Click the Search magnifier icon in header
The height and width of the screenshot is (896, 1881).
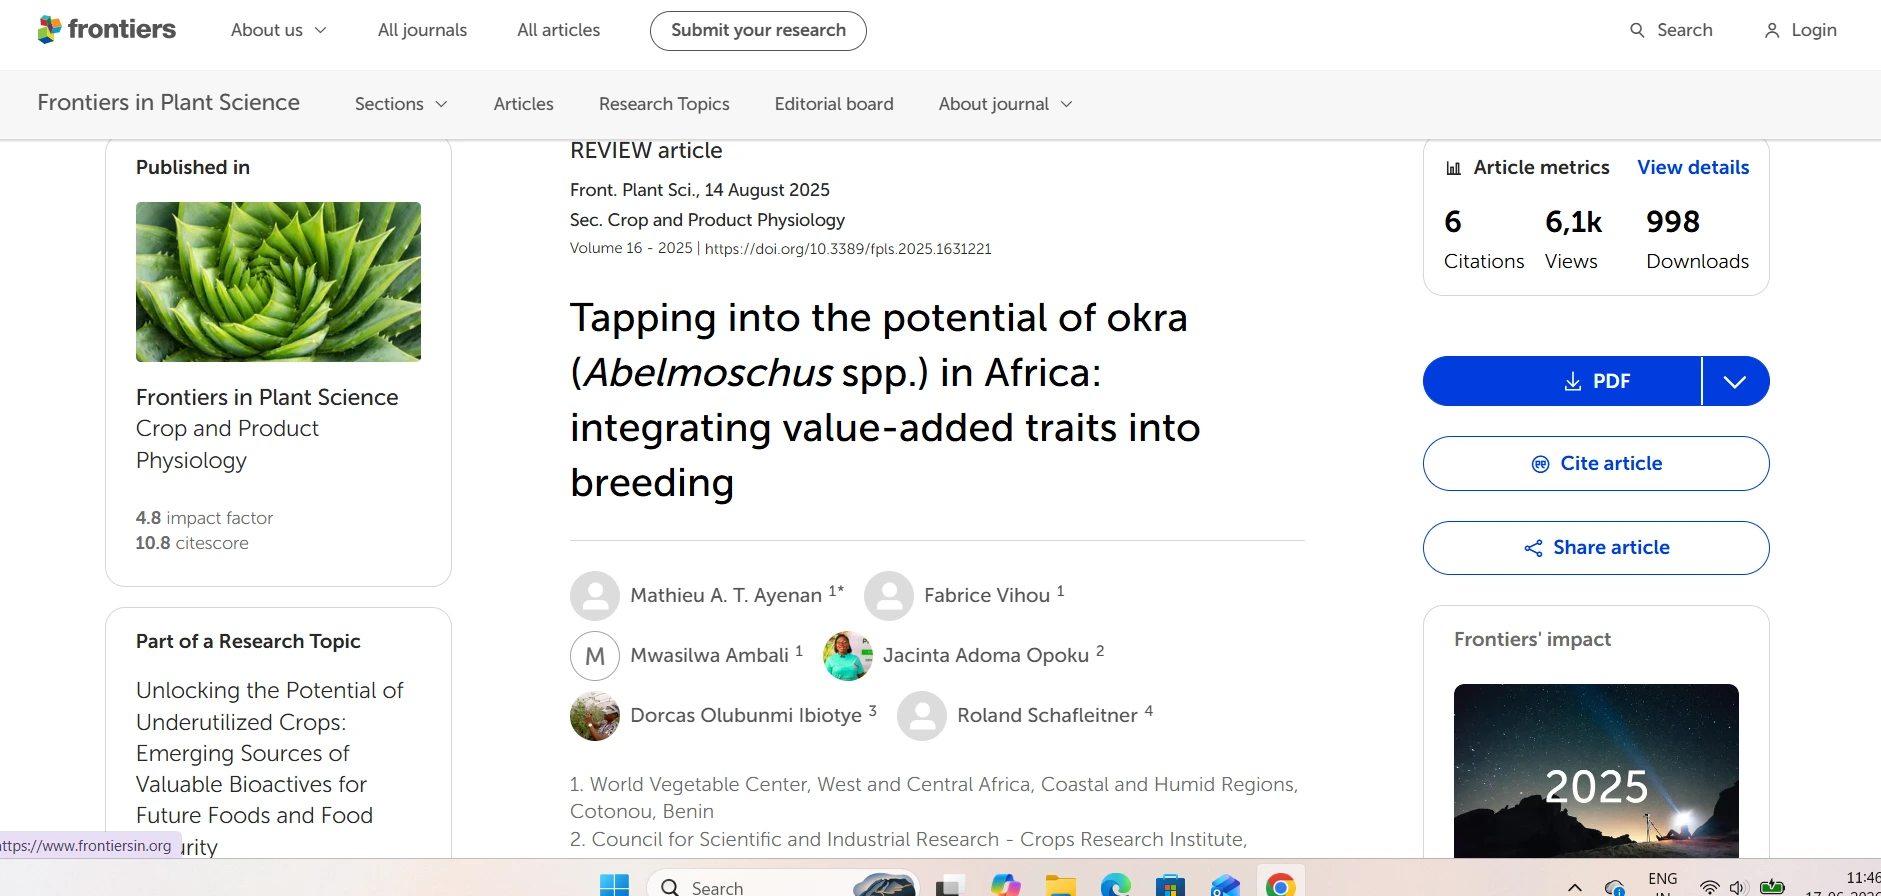[x=1637, y=30]
